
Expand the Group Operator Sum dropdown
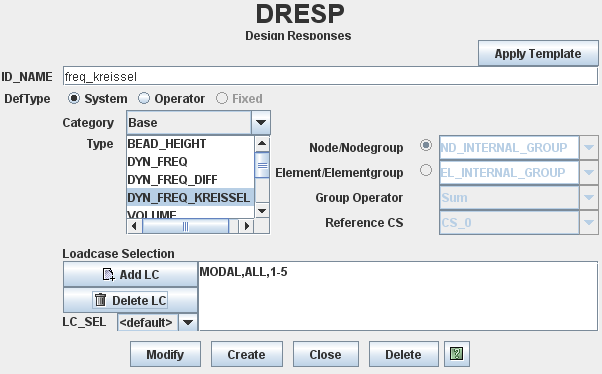[519, 198]
